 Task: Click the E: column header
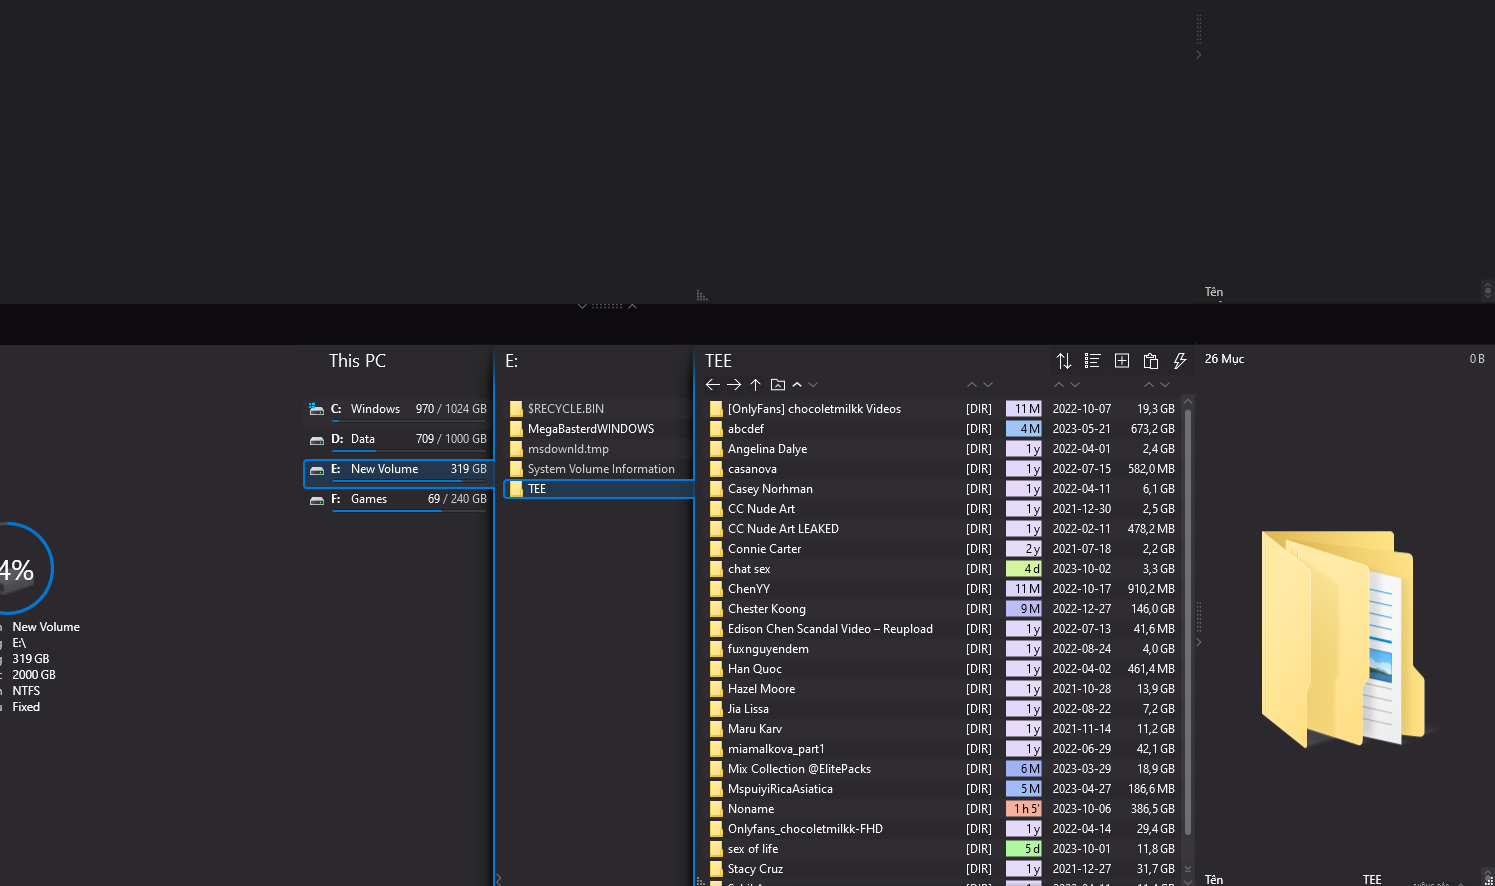point(511,361)
